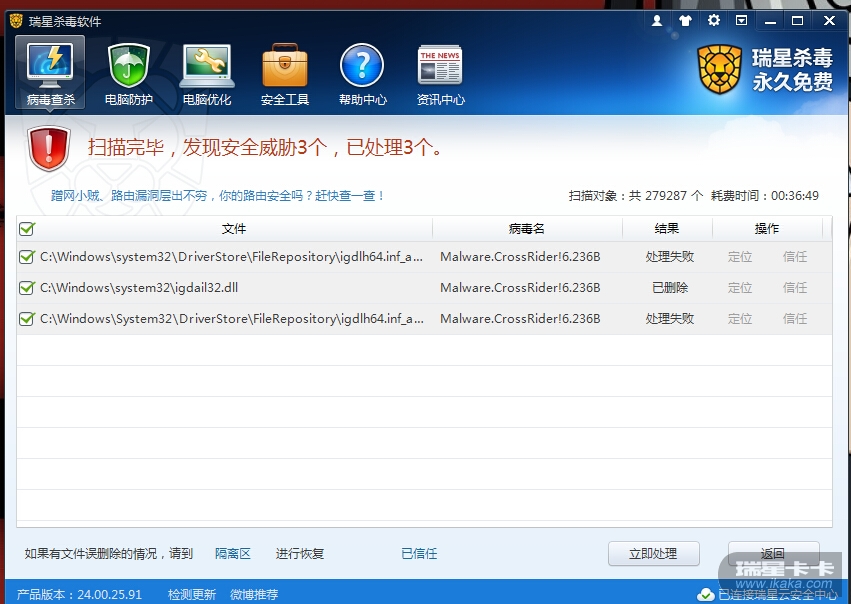Click the 结果 column header
Screen dimensions: 851x604
pos(666,228)
